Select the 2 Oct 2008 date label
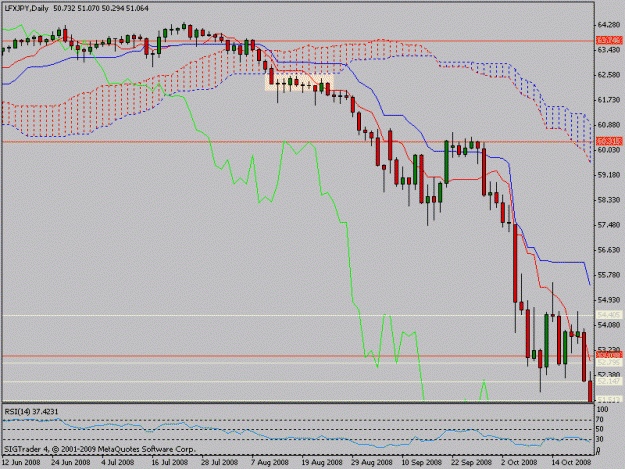Screen dimensions: 625x469 click(x=519, y=462)
